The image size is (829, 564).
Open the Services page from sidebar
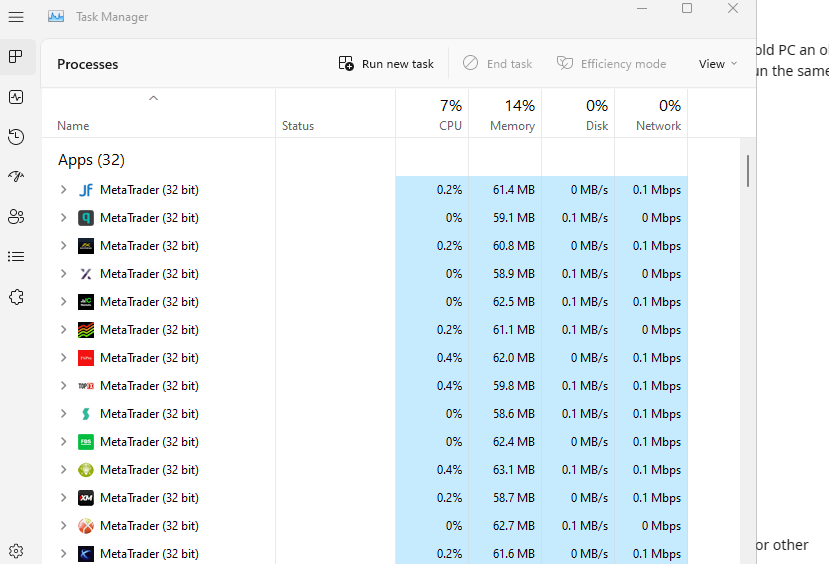(x=16, y=297)
